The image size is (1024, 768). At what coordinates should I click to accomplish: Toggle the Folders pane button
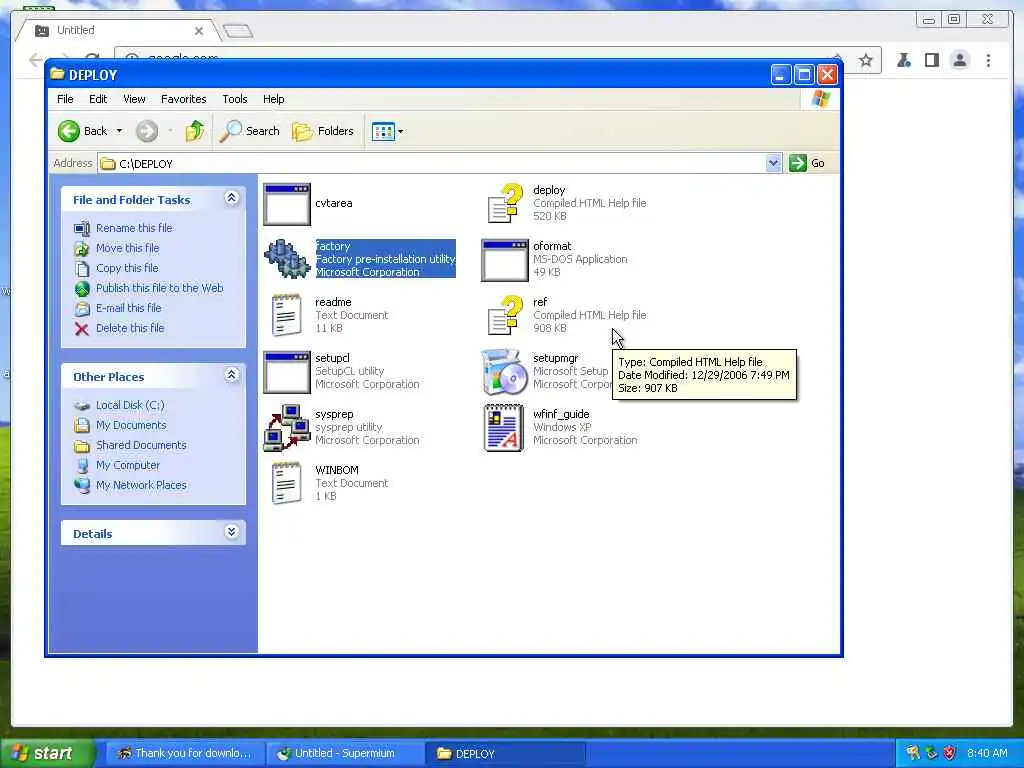[323, 131]
